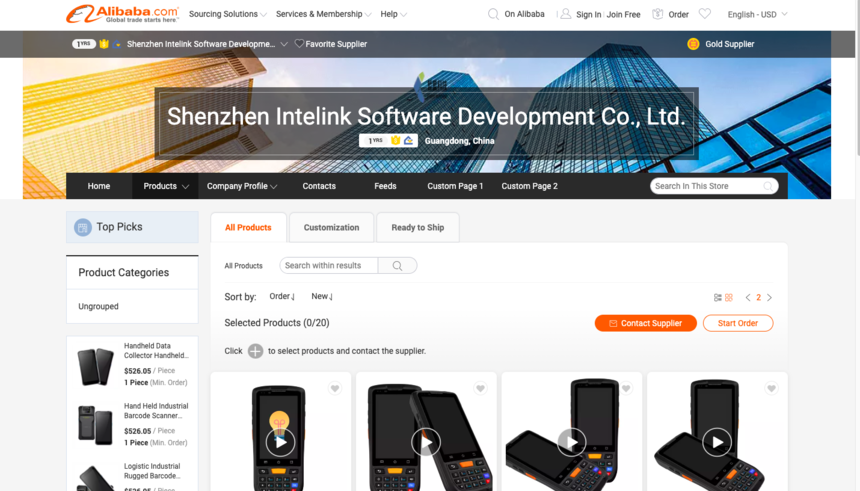Click the user profile icon near Sign In
The image size is (860, 491).
[x=565, y=14]
